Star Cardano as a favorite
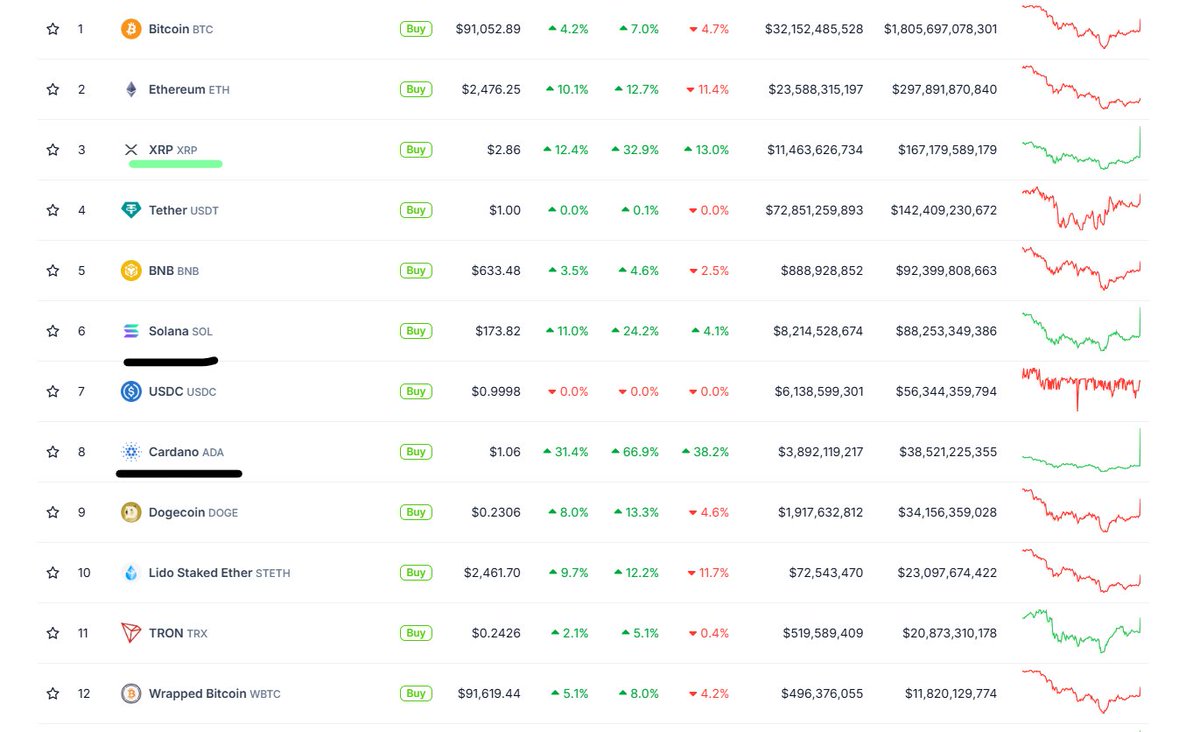This screenshot has height=732, width=1200. tap(52, 452)
